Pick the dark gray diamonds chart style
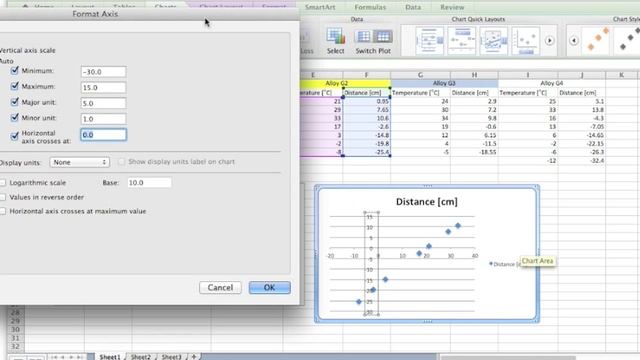This screenshot has width=640, height=360. click(629, 40)
